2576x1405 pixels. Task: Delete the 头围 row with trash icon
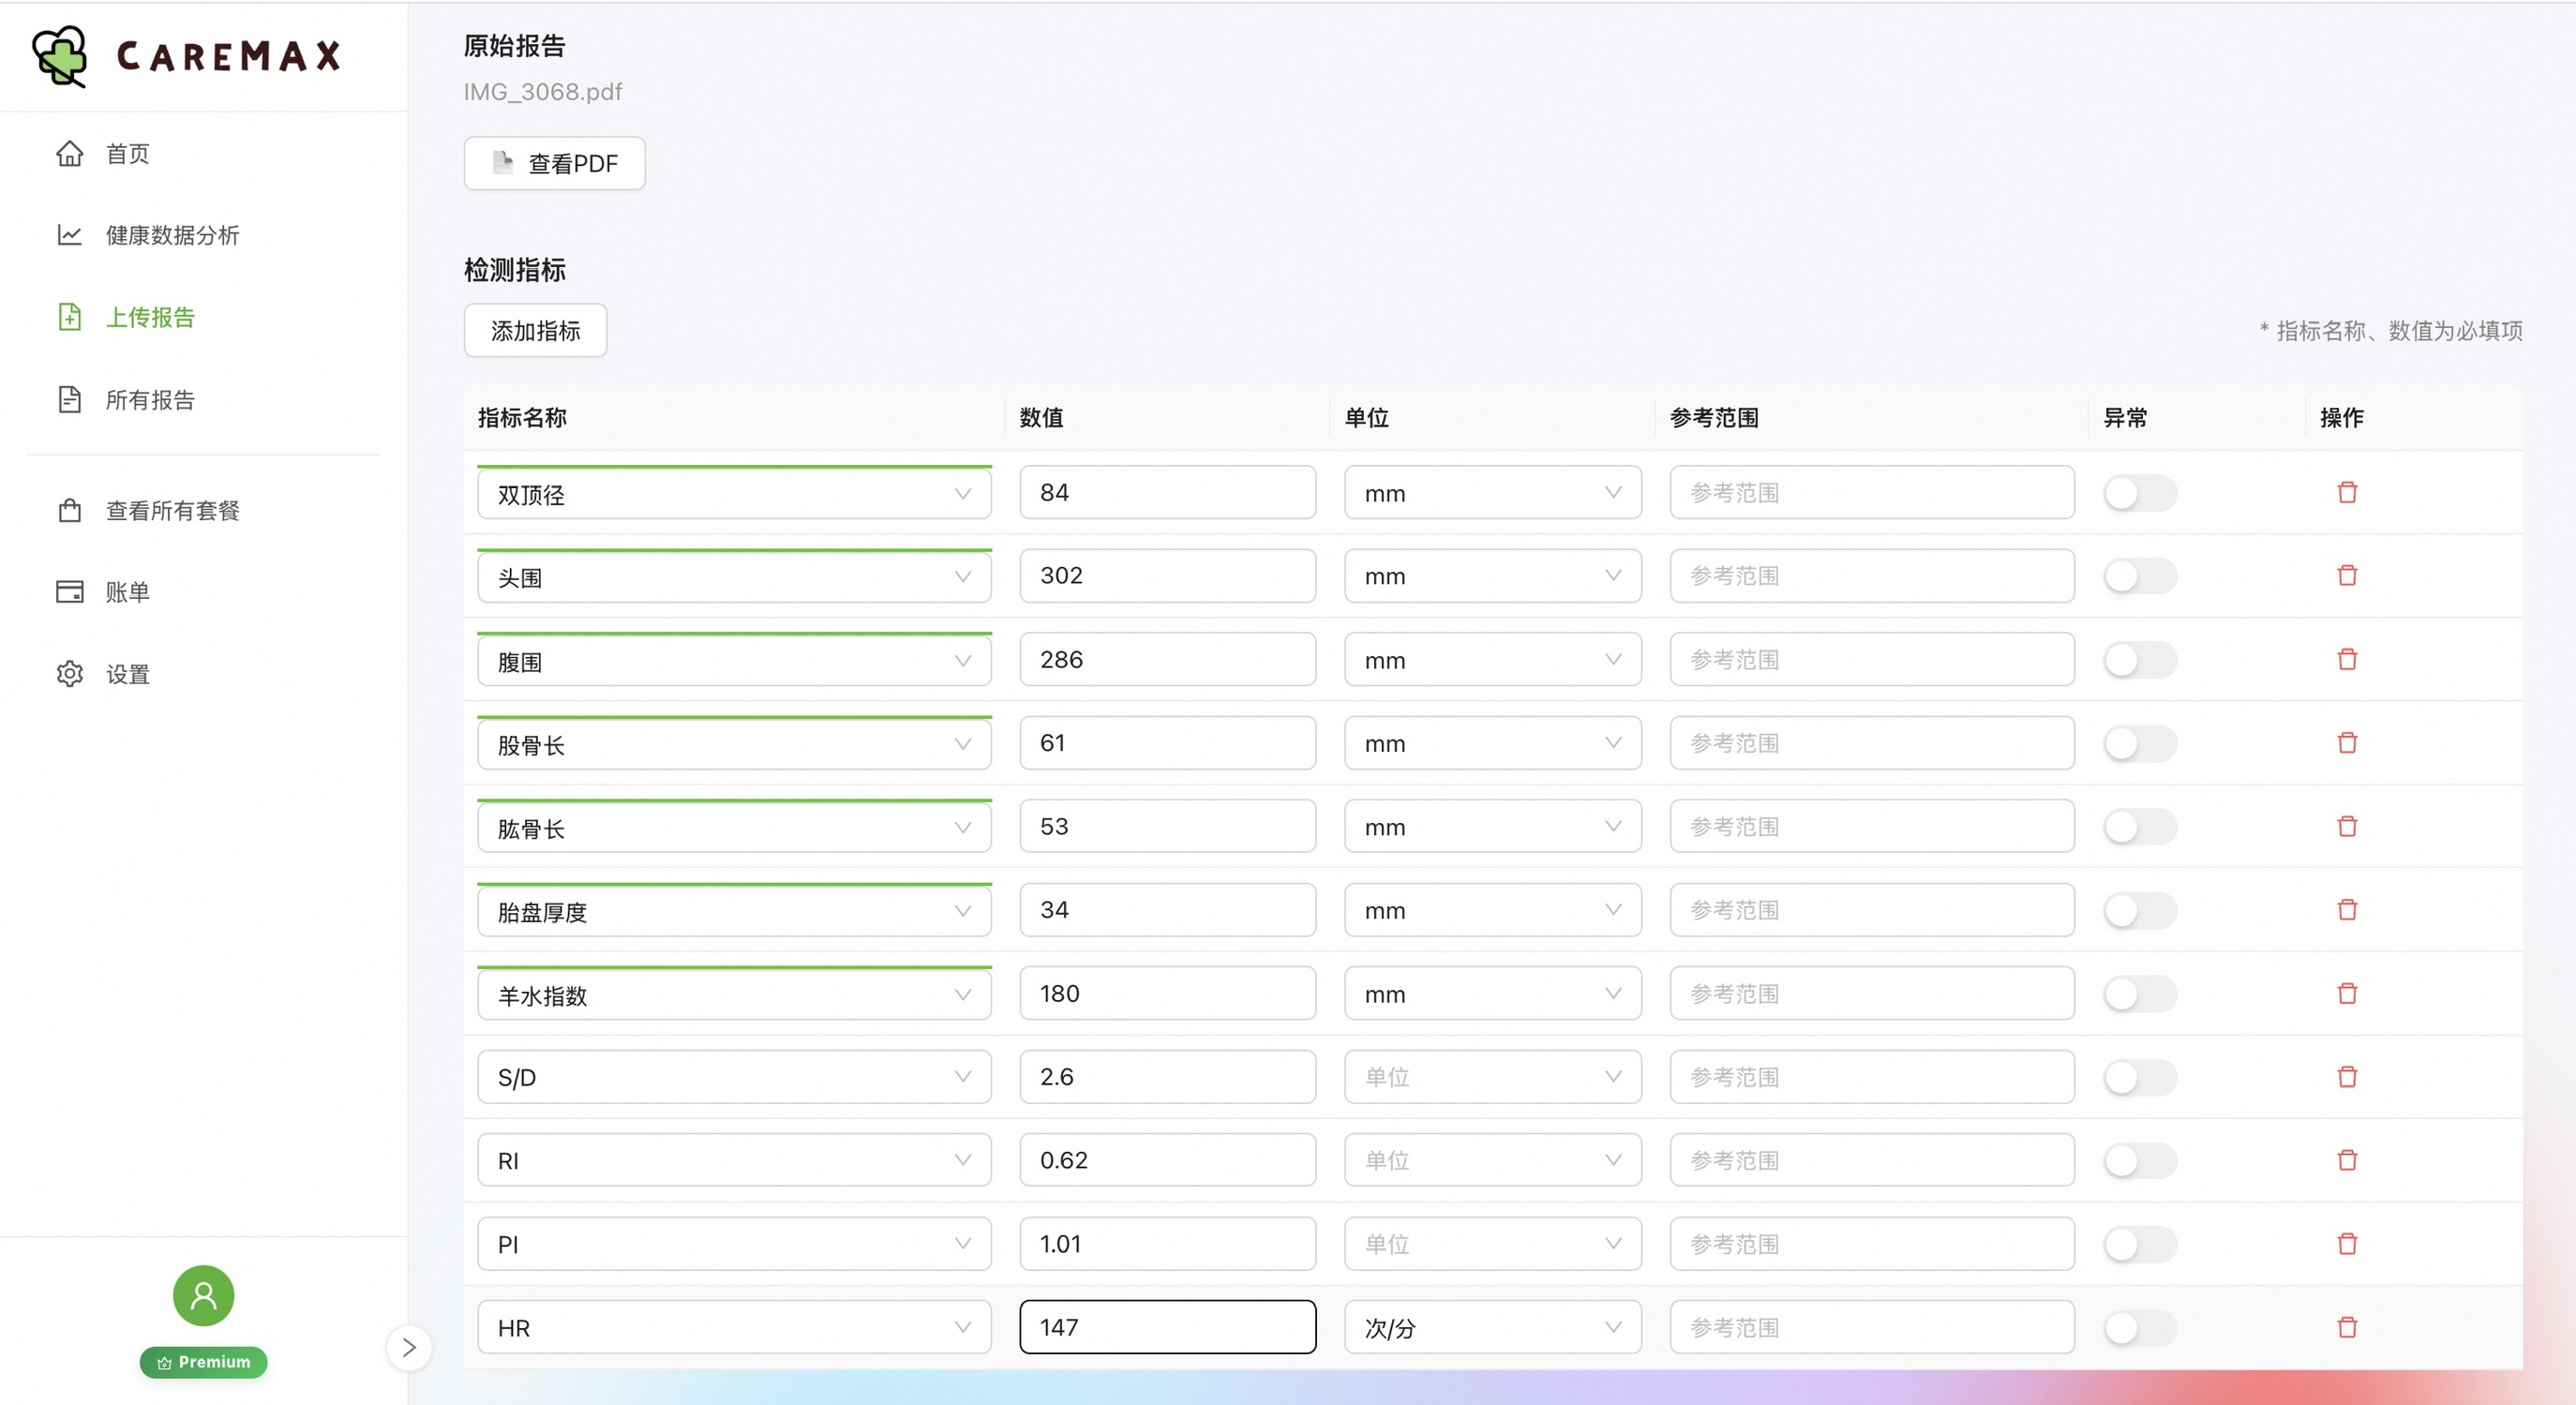tap(2347, 575)
